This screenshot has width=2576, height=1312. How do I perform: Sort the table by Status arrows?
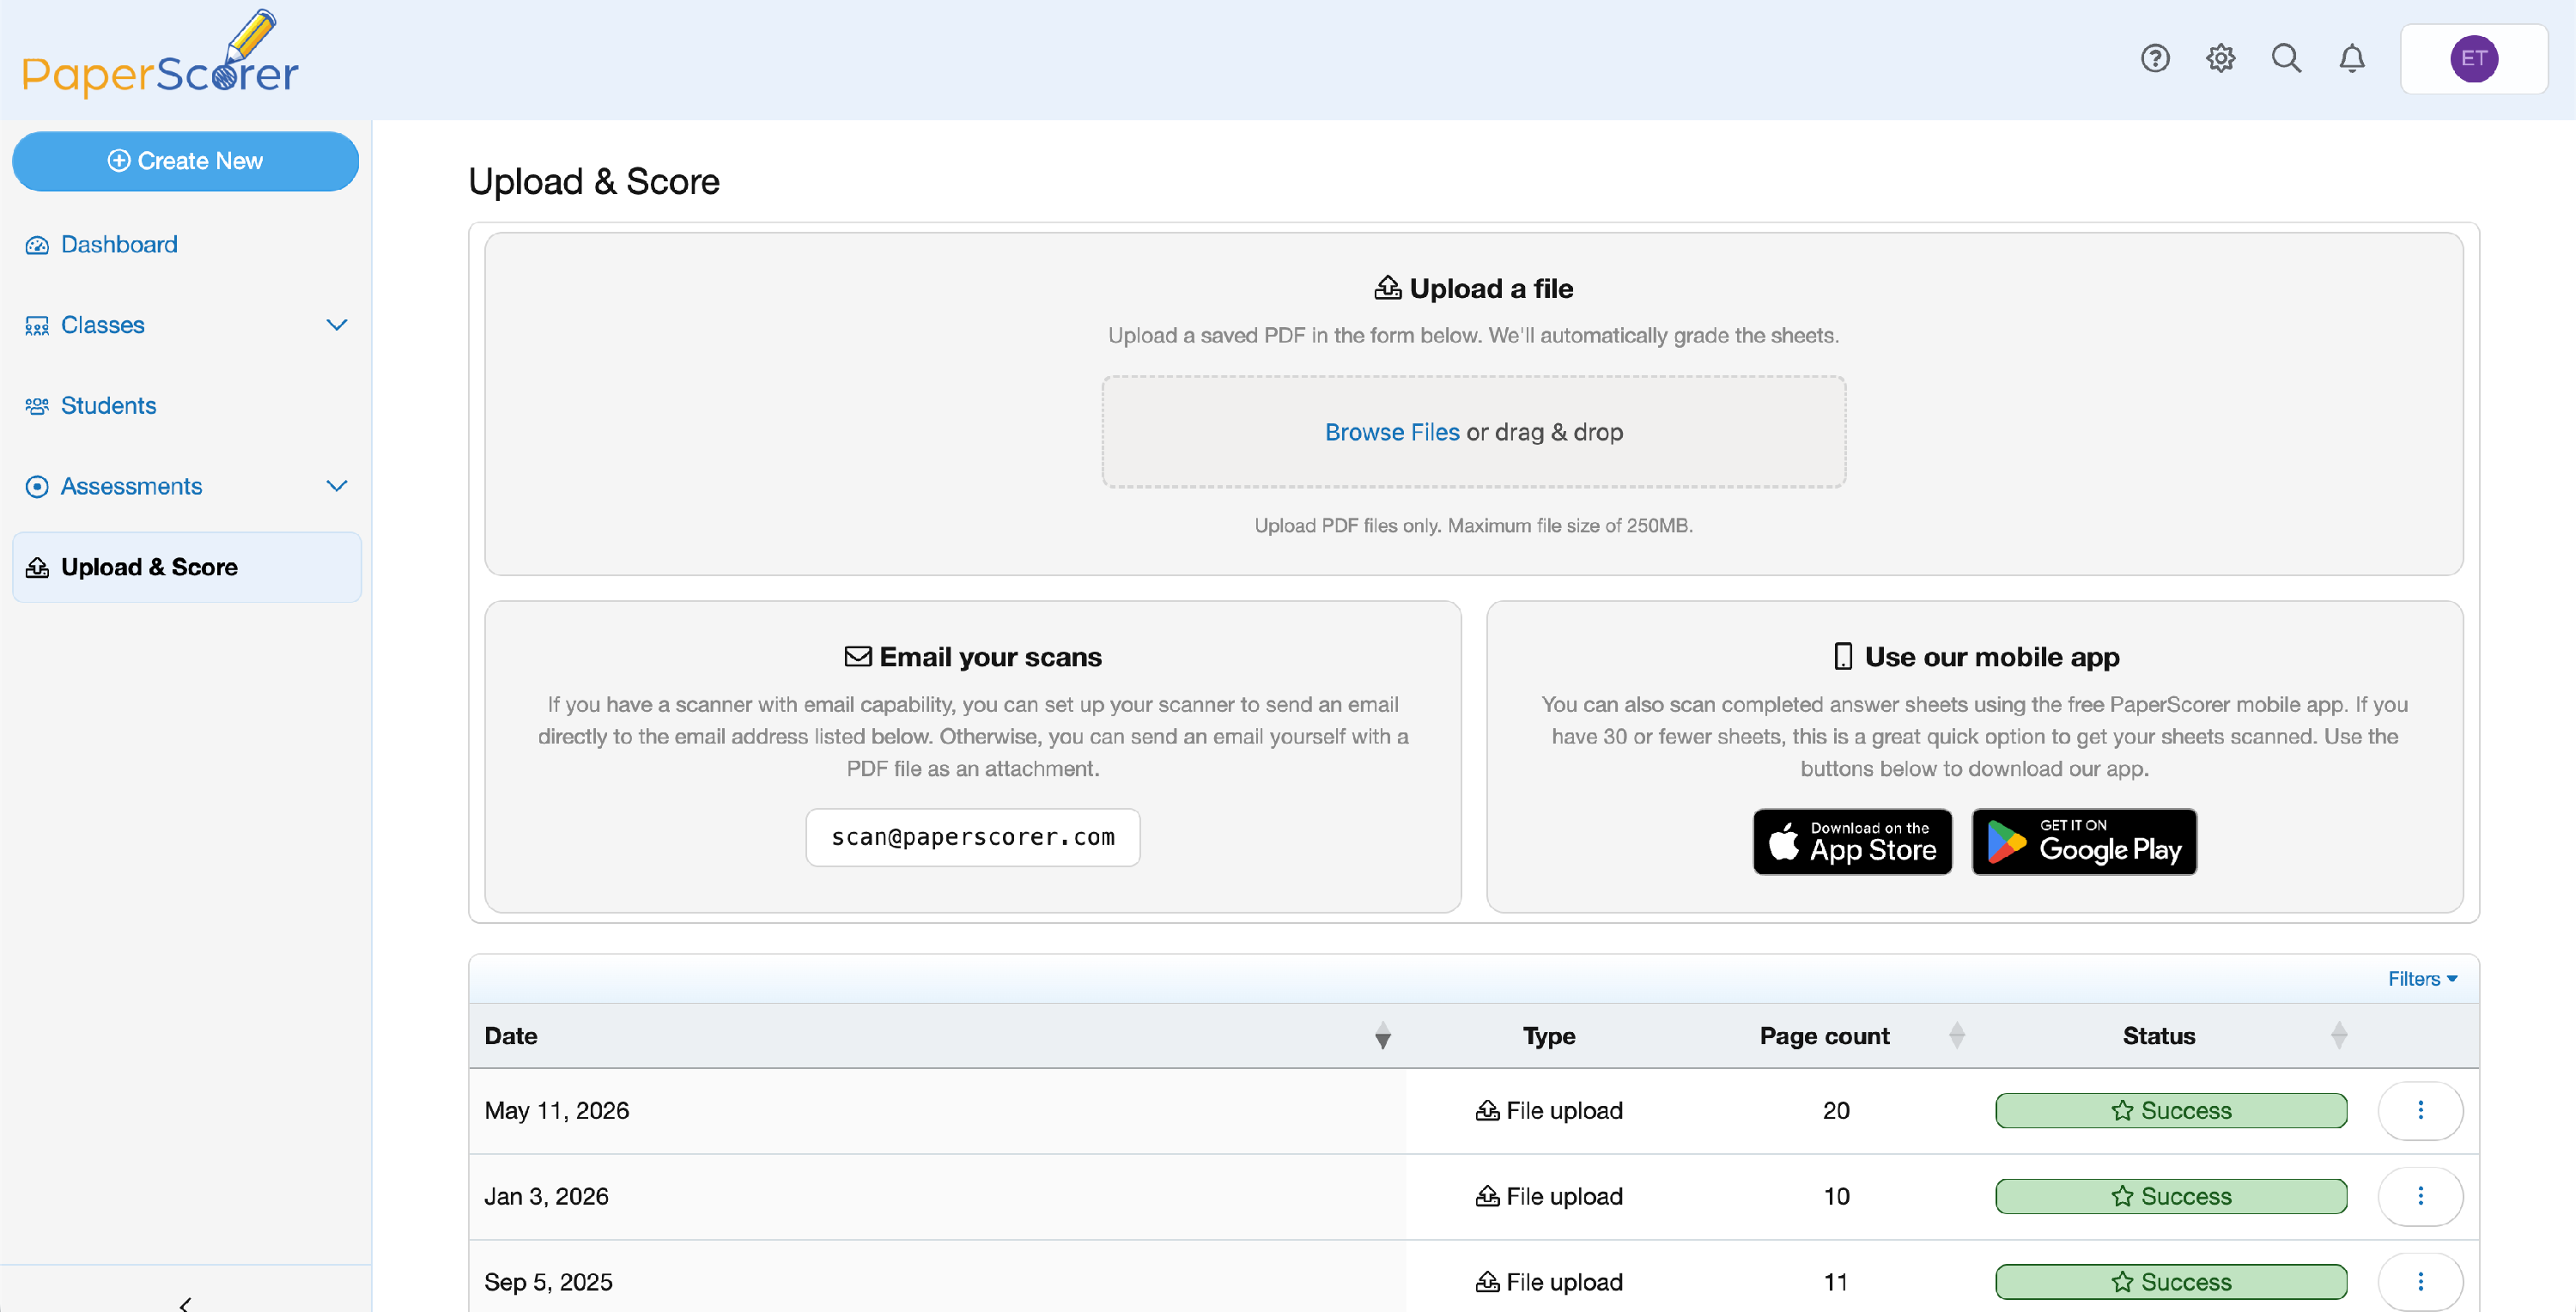click(x=2339, y=1036)
